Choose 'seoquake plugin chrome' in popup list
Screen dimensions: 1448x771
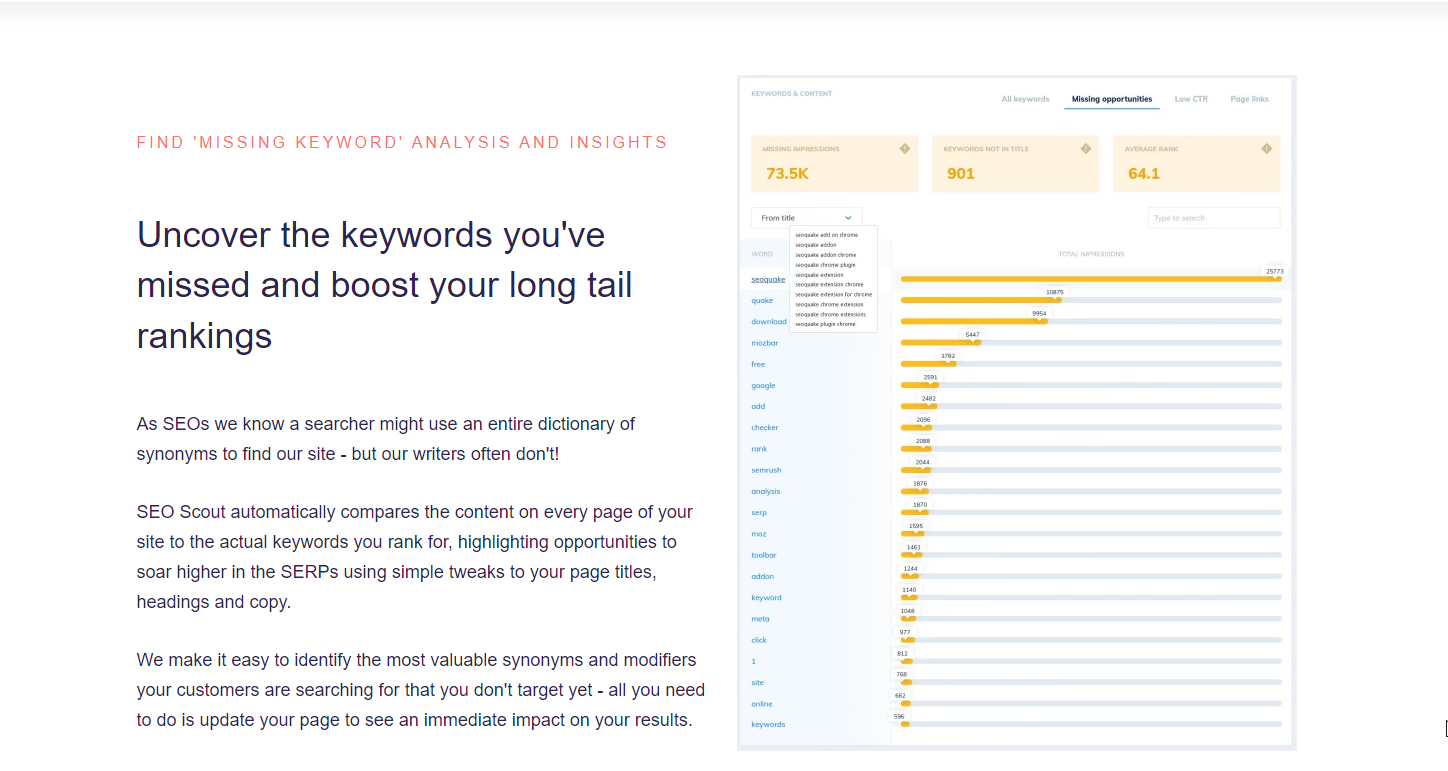pyautogui.click(x=825, y=324)
